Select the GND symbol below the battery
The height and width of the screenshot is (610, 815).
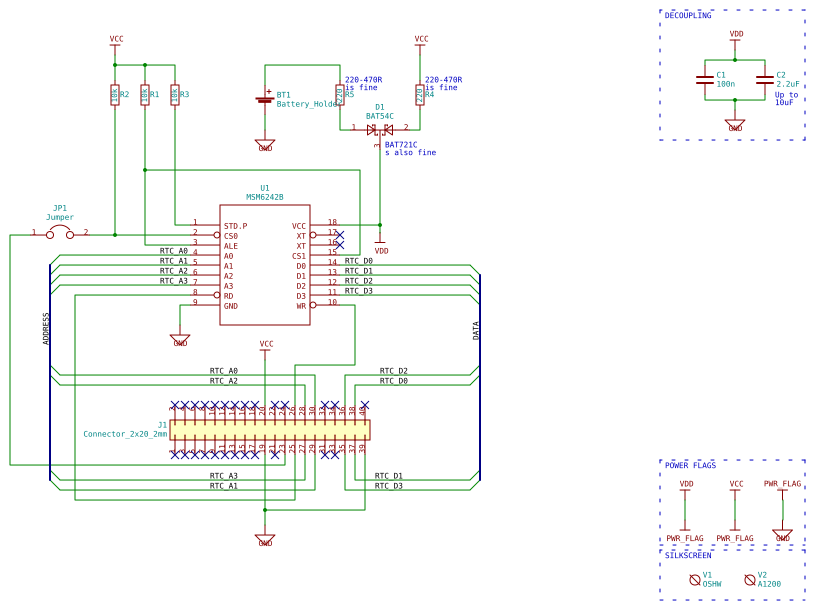click(265, 145)
